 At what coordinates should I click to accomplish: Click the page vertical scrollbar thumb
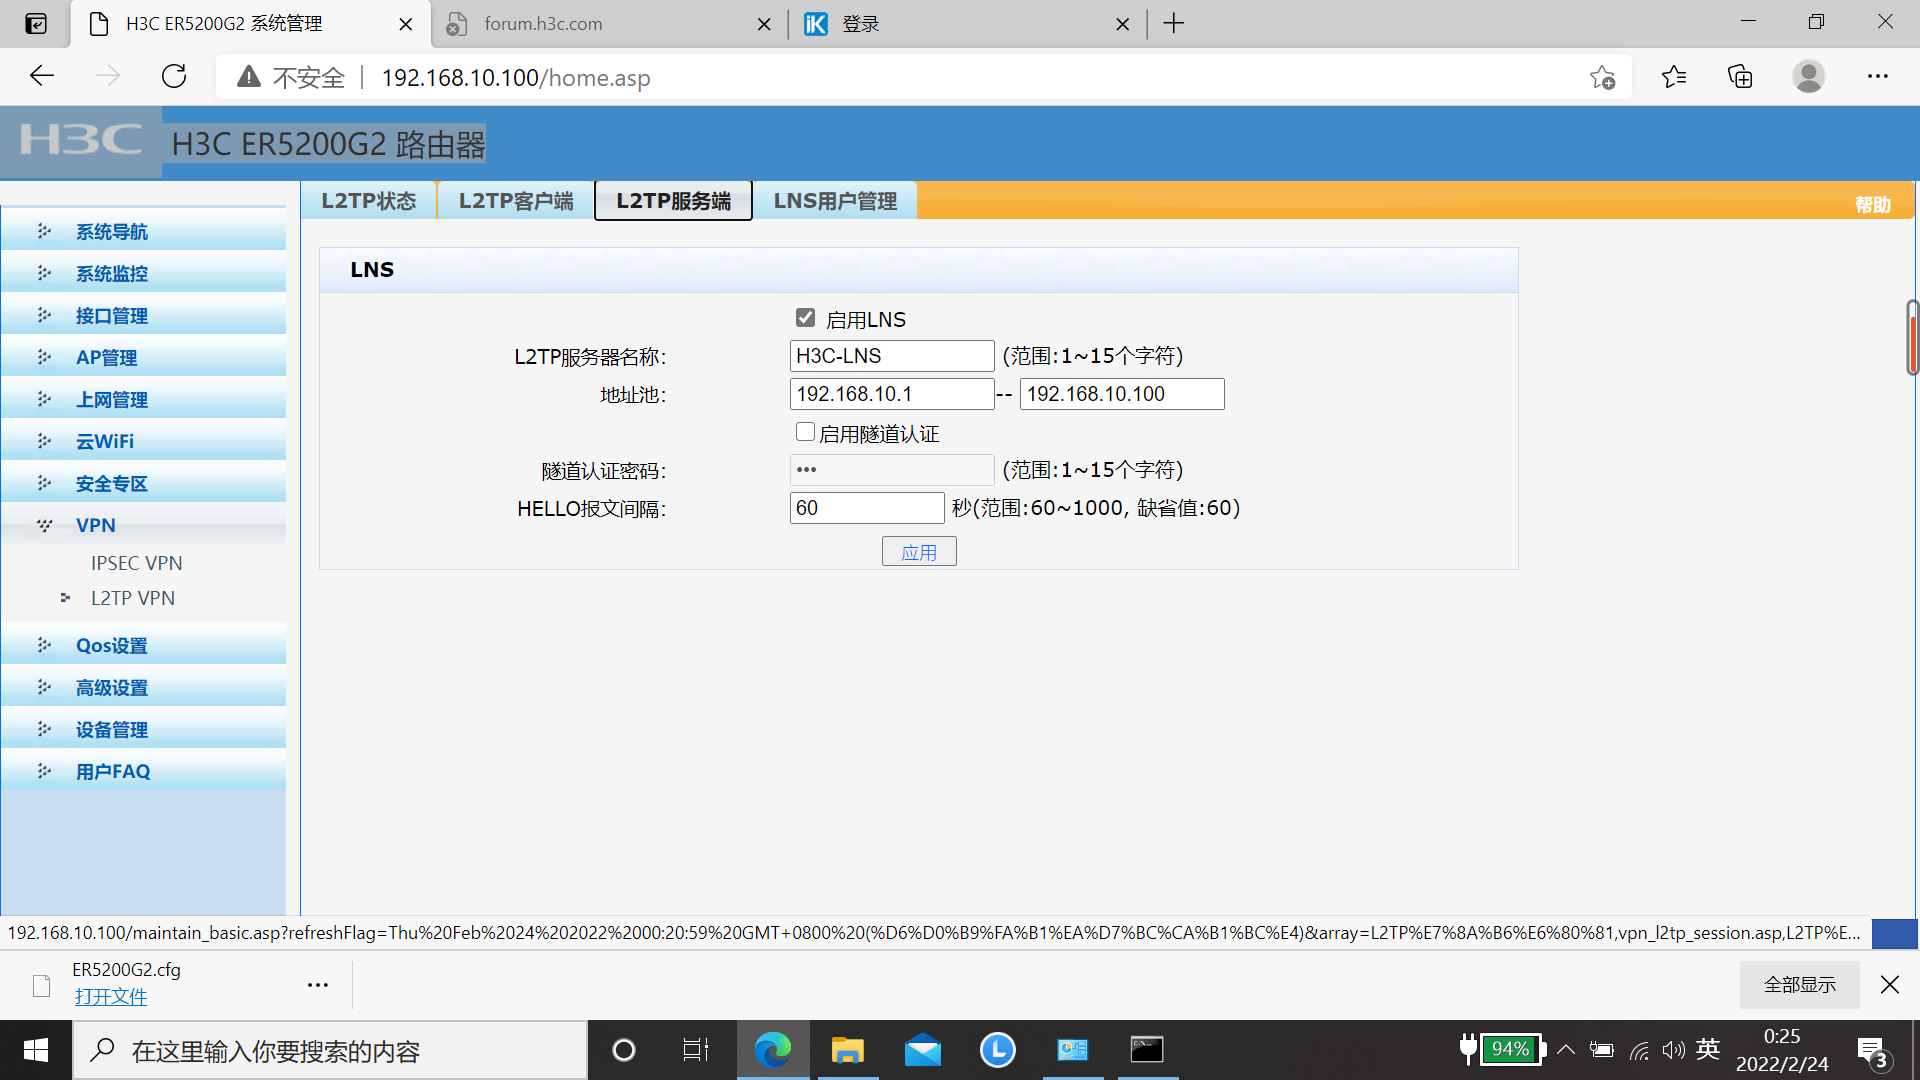(1912, 338)
